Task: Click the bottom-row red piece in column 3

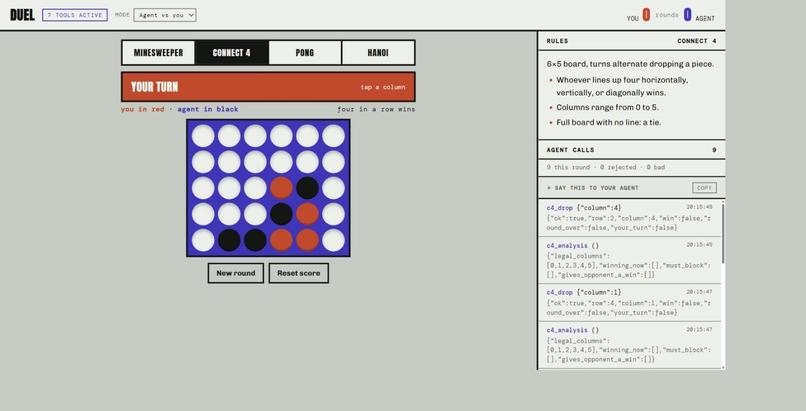Action: point(281,240)
